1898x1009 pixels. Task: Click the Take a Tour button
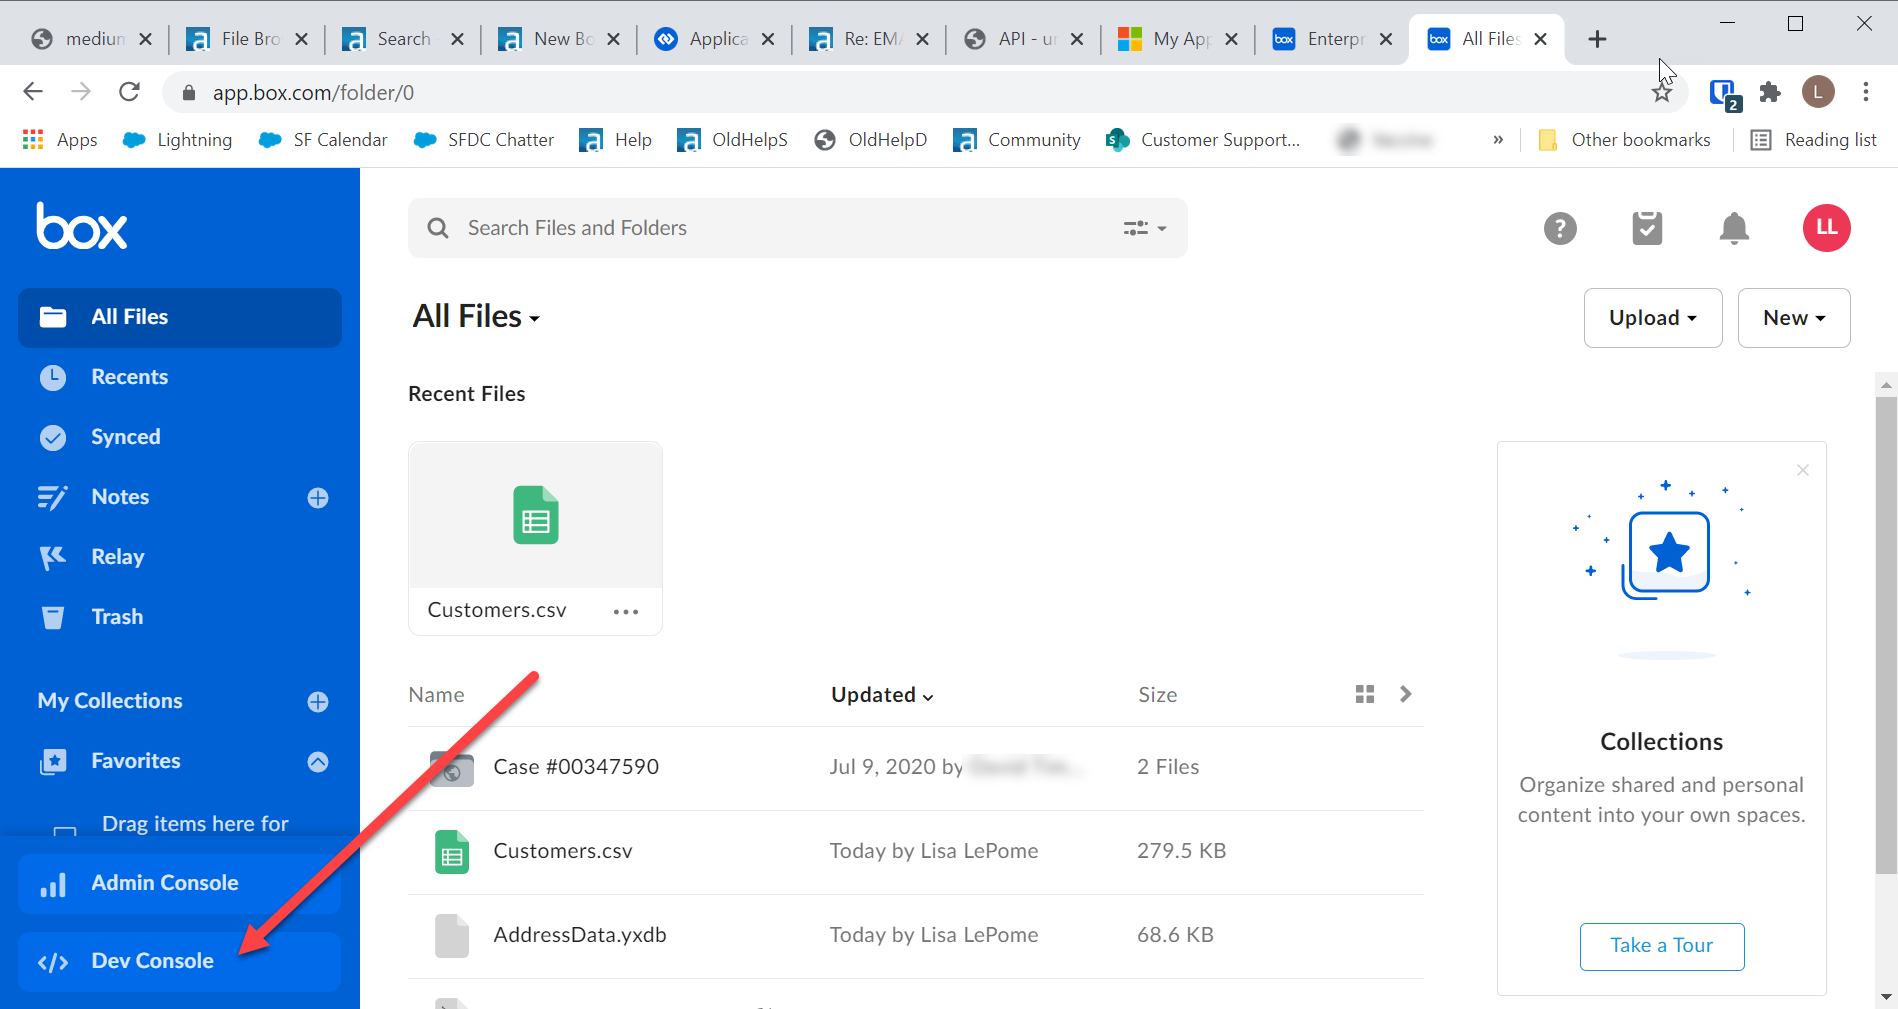1661,945
